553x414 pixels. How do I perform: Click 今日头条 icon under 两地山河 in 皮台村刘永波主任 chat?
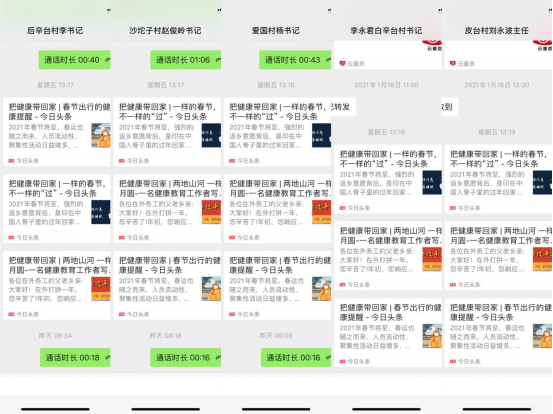coord(453,285)
